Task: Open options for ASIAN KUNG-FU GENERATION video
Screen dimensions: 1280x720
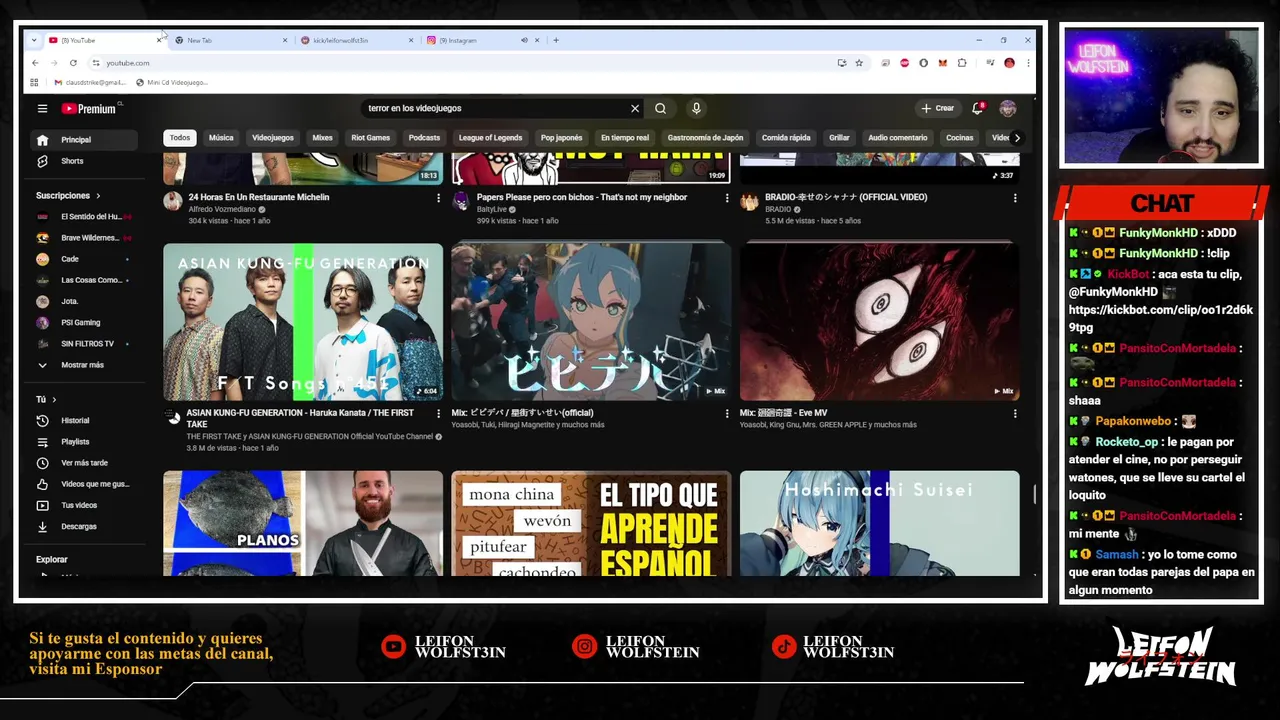Action: tap(438, 413)
